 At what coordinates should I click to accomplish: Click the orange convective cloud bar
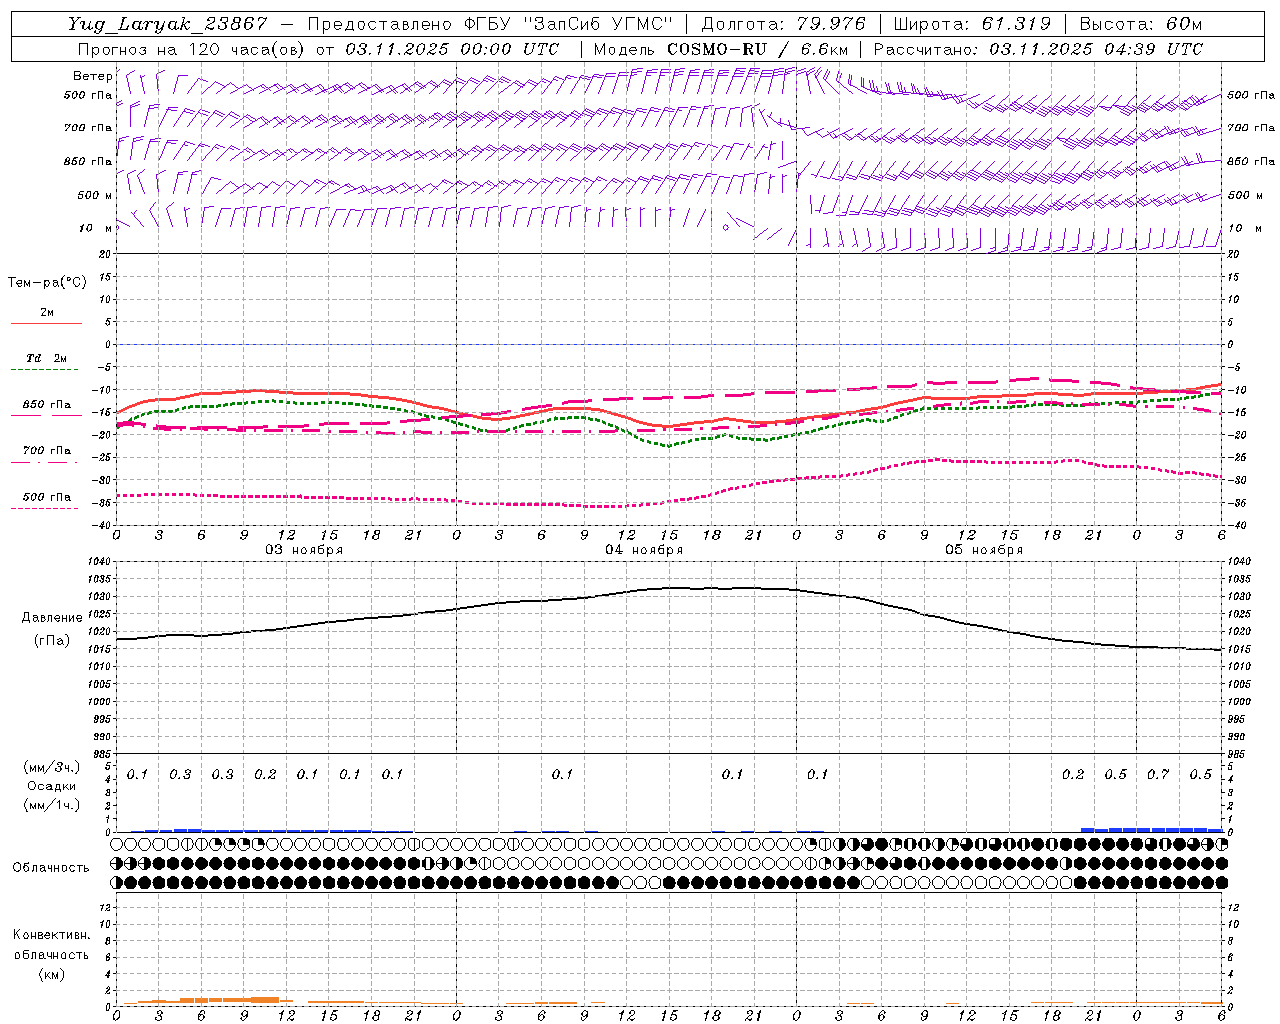[x=229, y=999]
